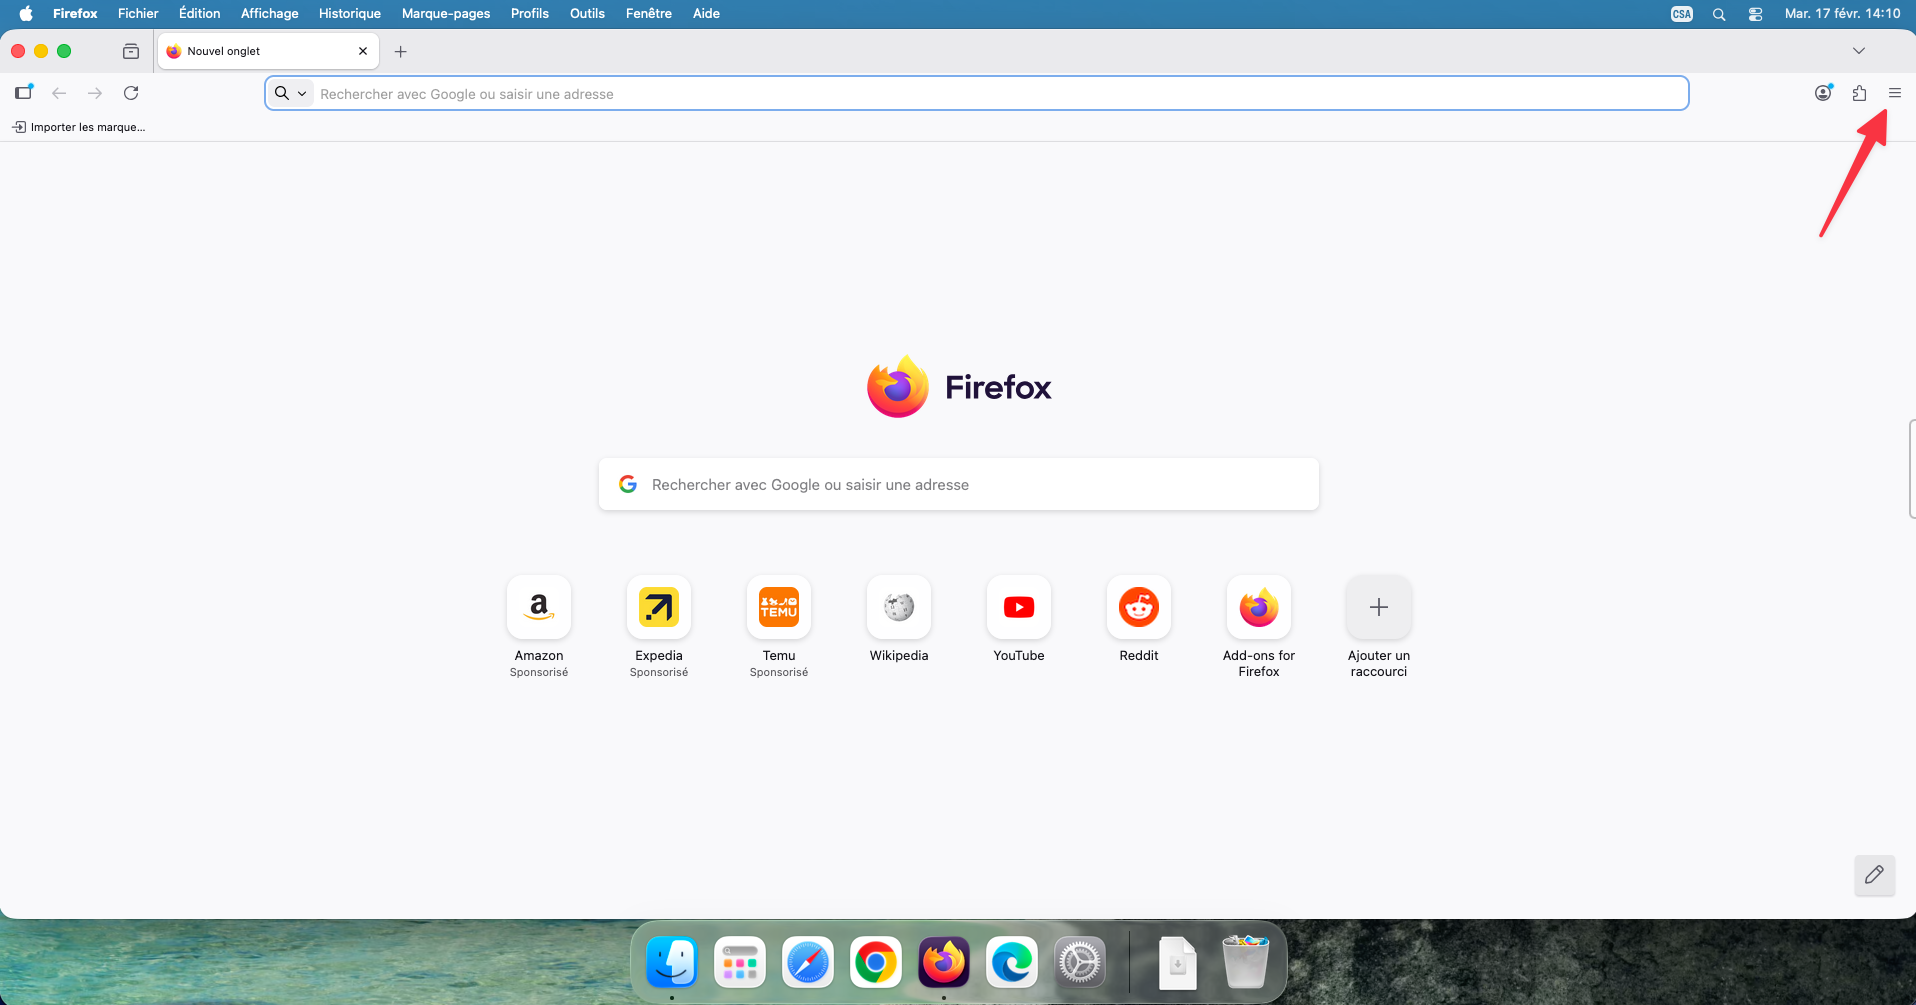Open the Apple menu

[26, 13]
